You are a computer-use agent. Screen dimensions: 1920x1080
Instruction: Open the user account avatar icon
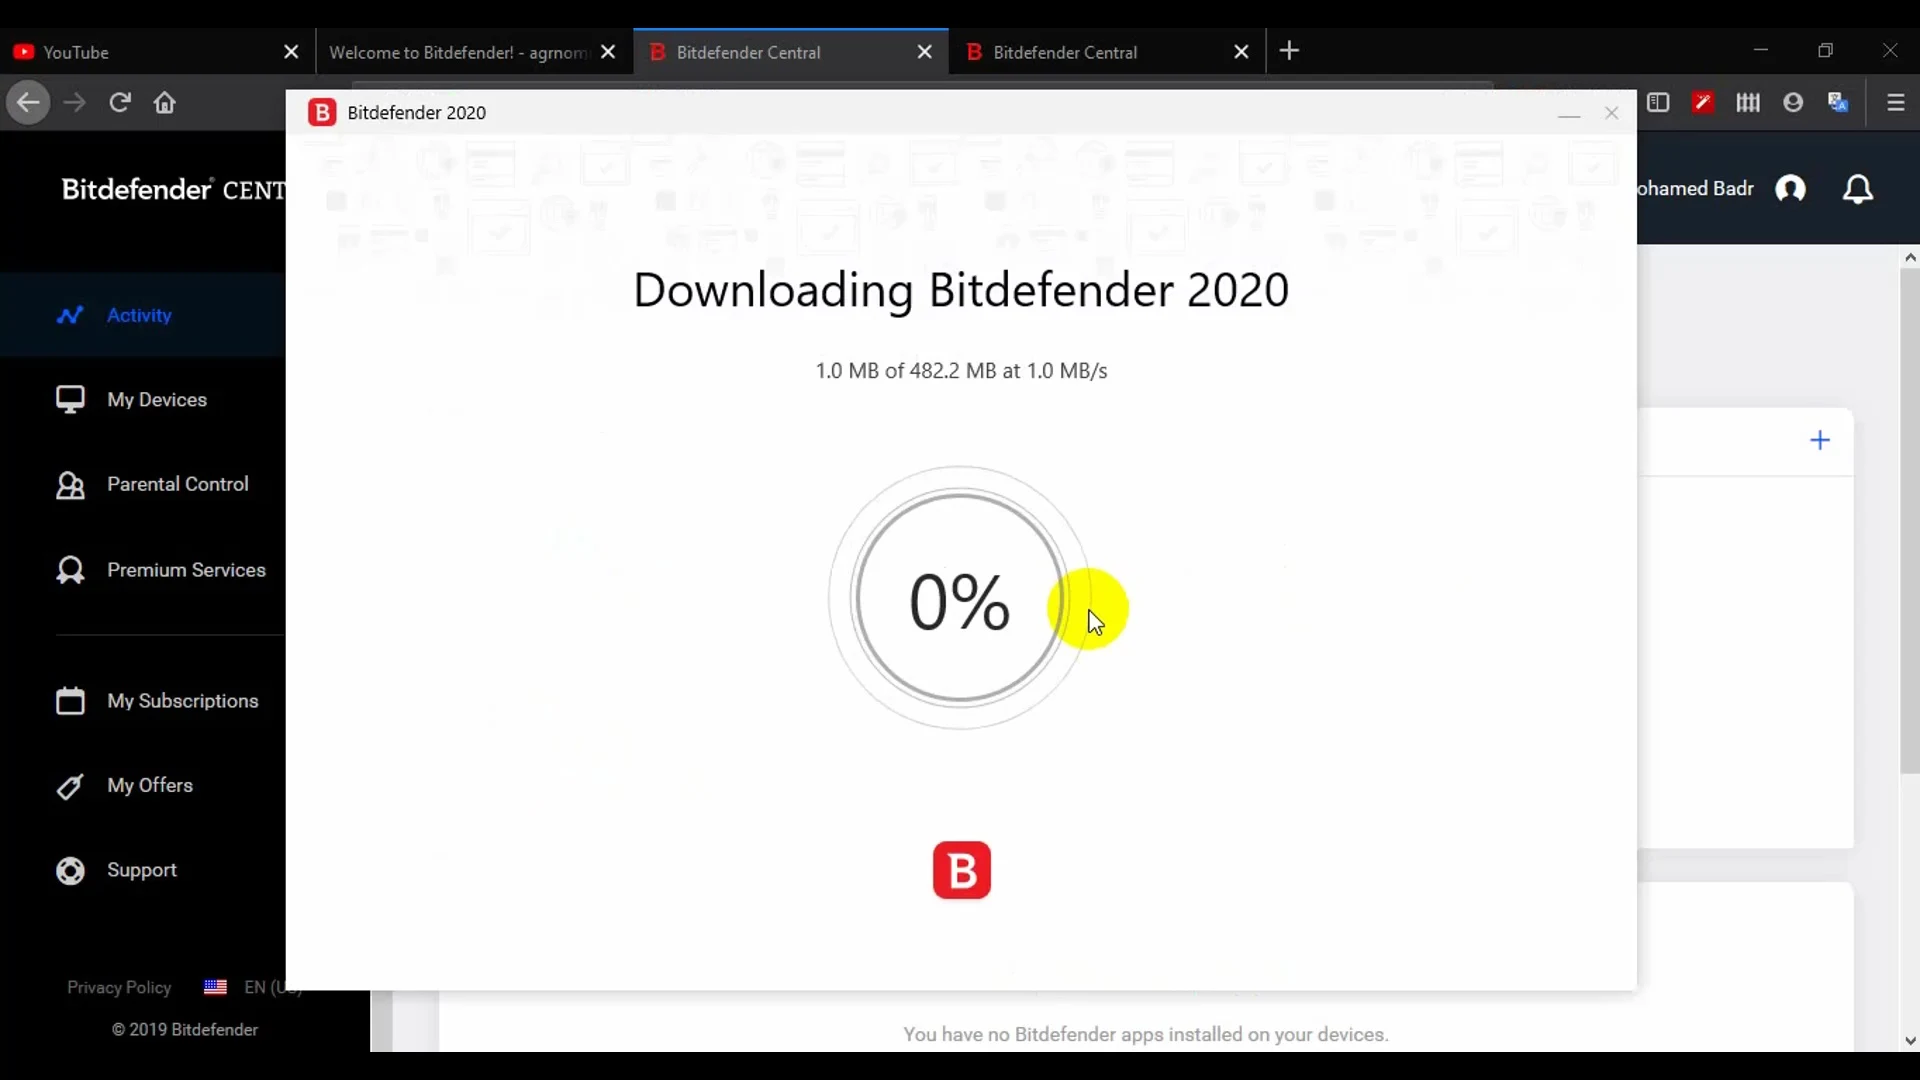pos(1791,189)
